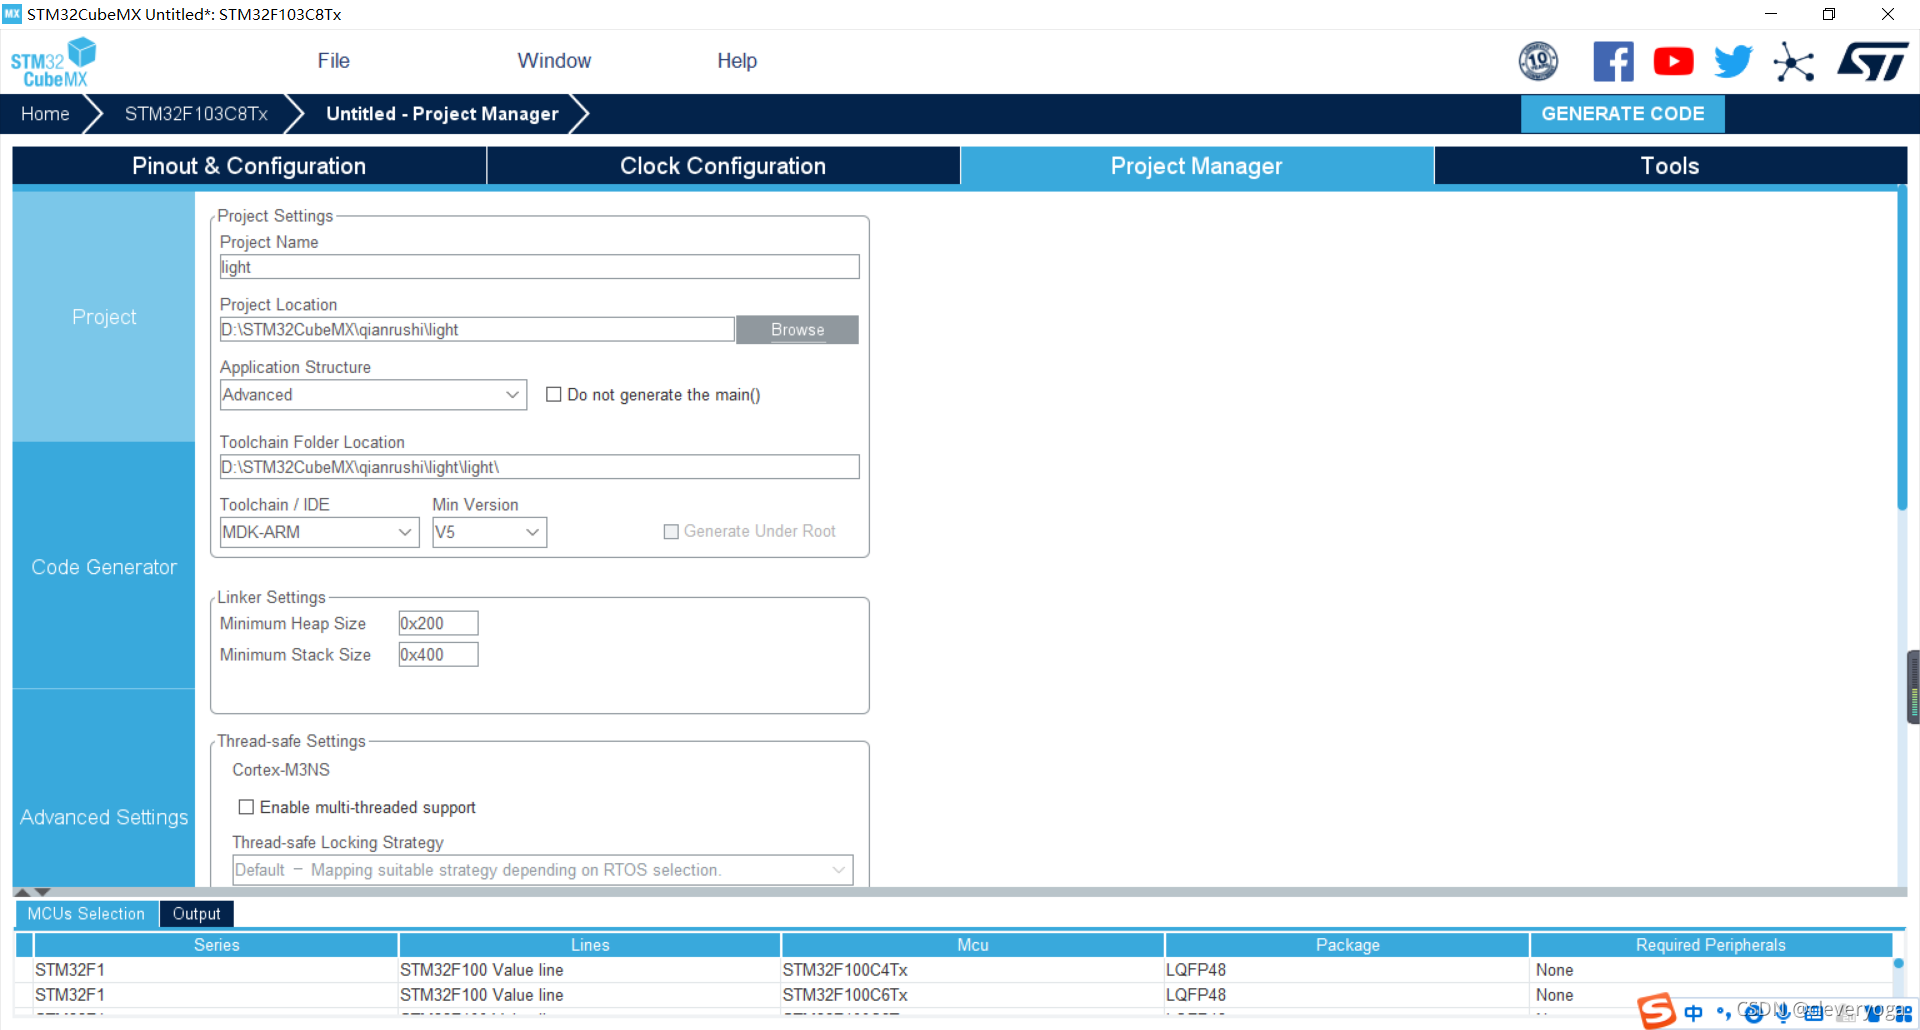Viewport: 1920px width, 1030px height.
Task: Toggle Do not generate the main()
Action: click(553, 395)
